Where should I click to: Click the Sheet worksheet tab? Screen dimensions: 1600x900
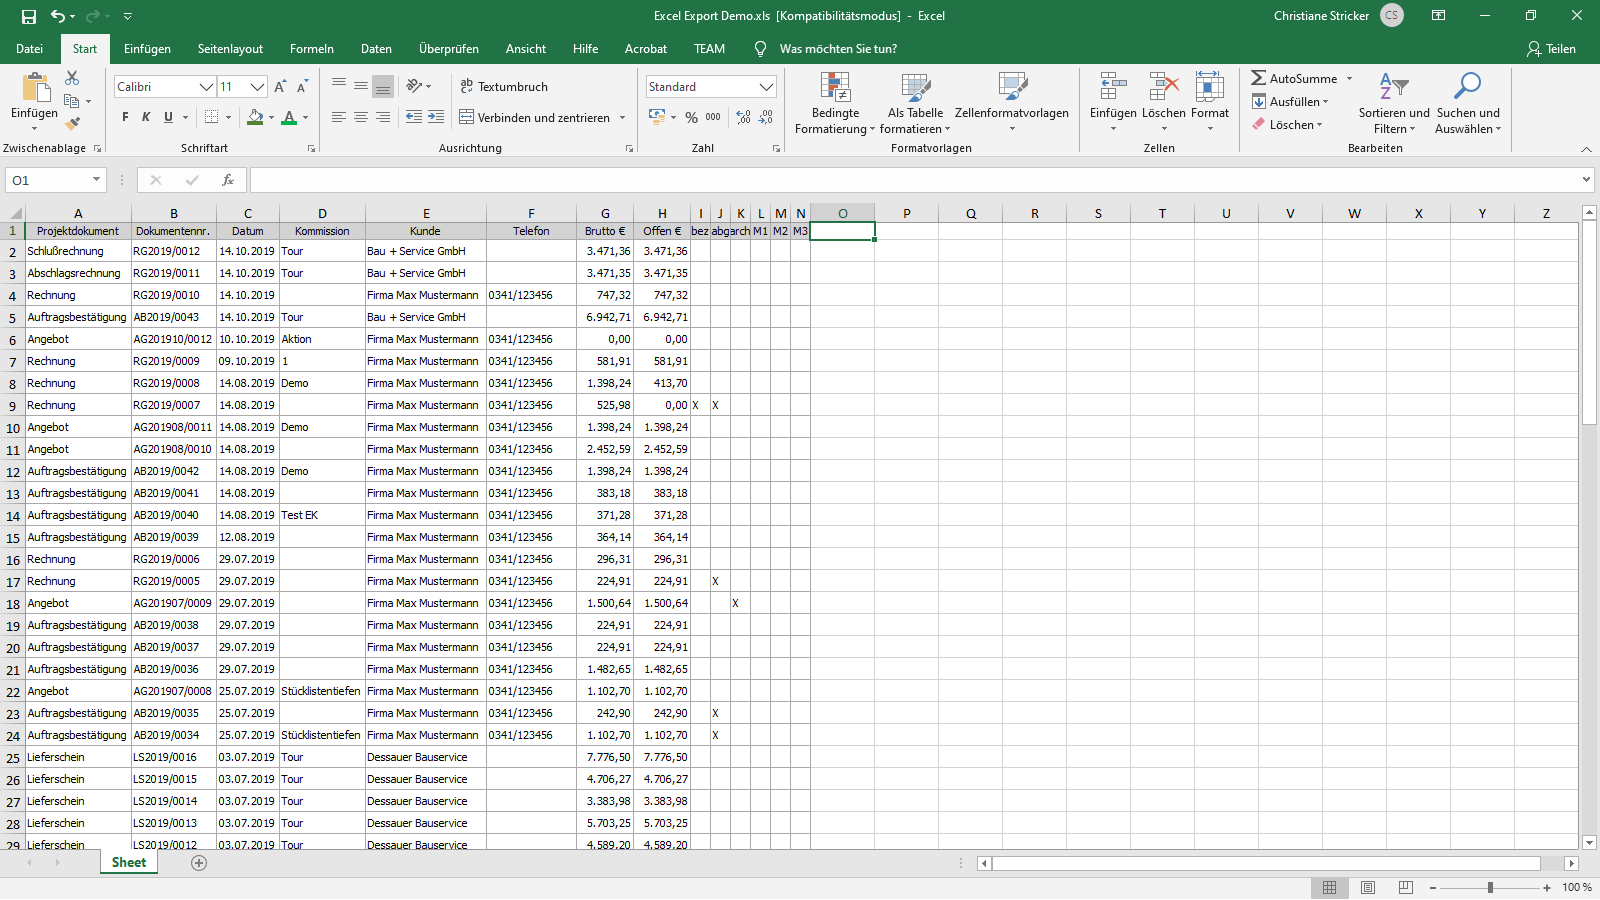point(129,863)
